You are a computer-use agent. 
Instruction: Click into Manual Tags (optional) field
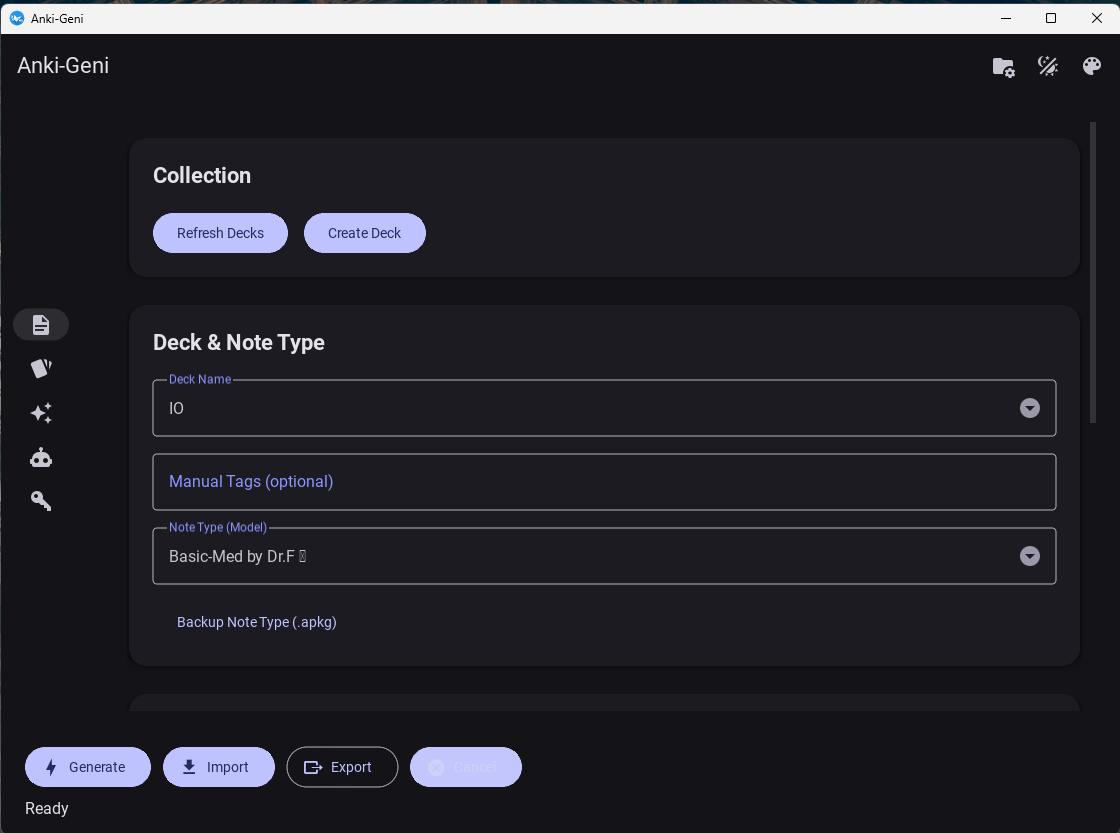[604, 482]
